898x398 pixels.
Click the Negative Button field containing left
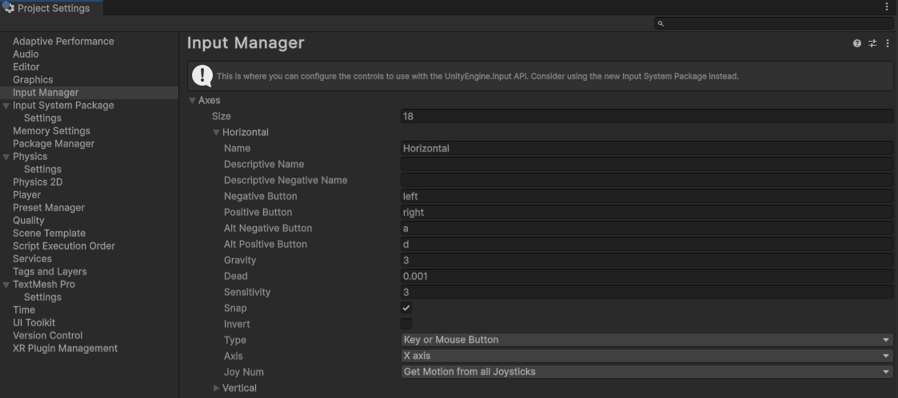tap(647, 196)
